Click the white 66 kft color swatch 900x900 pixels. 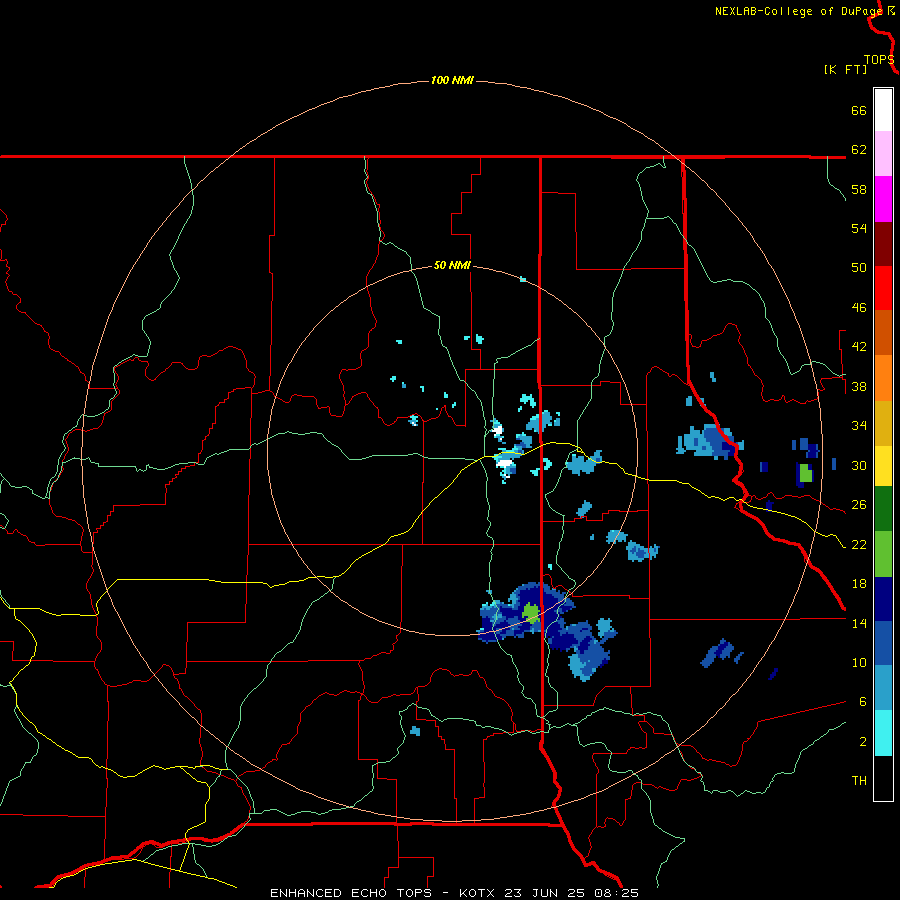883,110
